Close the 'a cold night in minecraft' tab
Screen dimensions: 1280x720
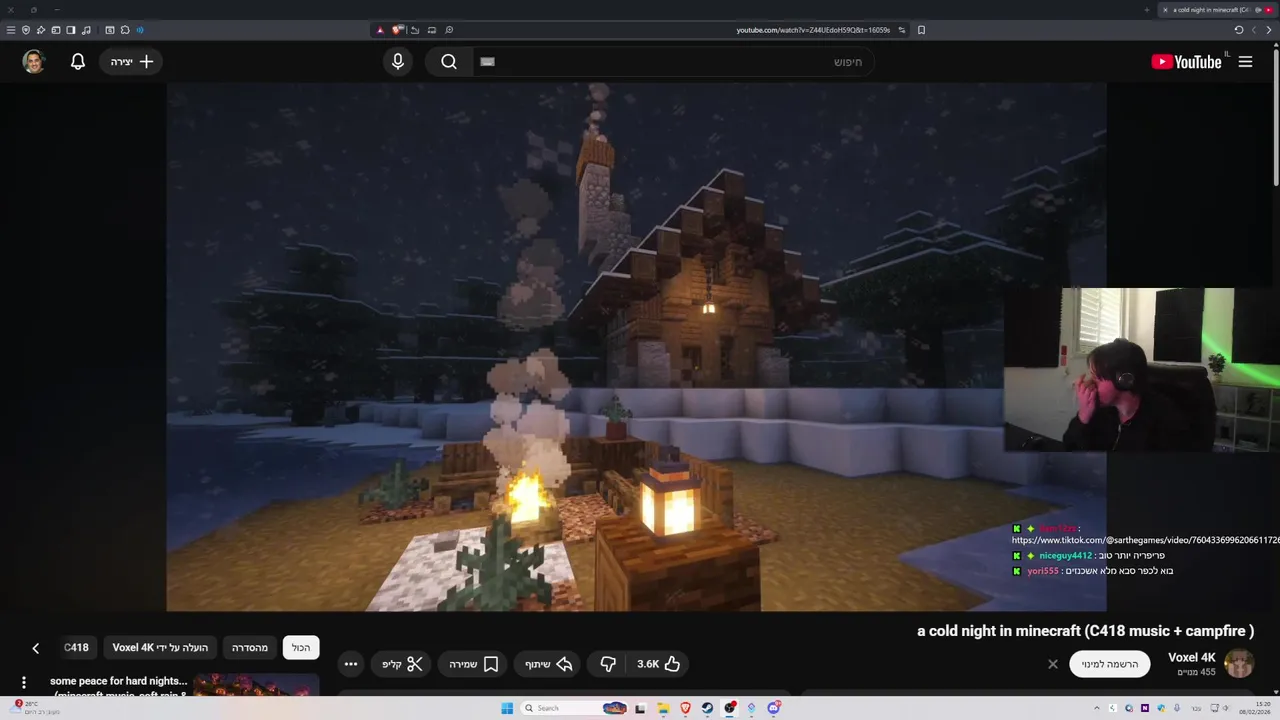click(1165, 10)
